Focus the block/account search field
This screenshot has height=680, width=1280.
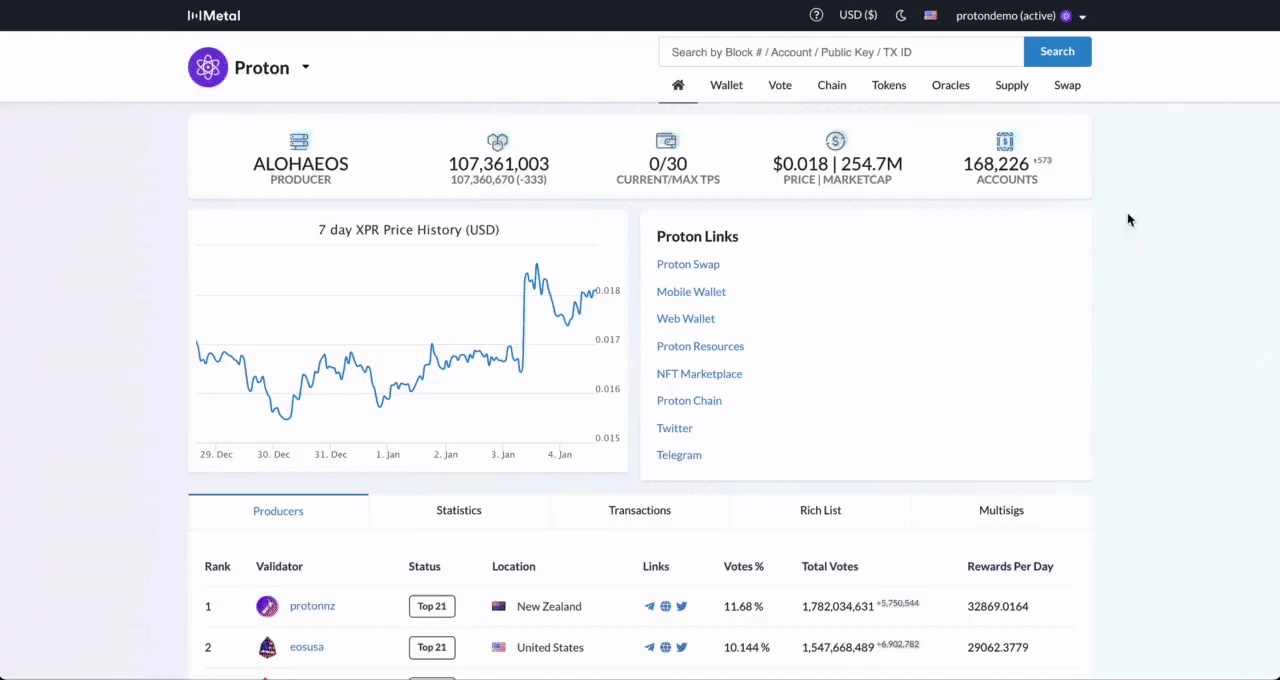(x=841, y=52)
